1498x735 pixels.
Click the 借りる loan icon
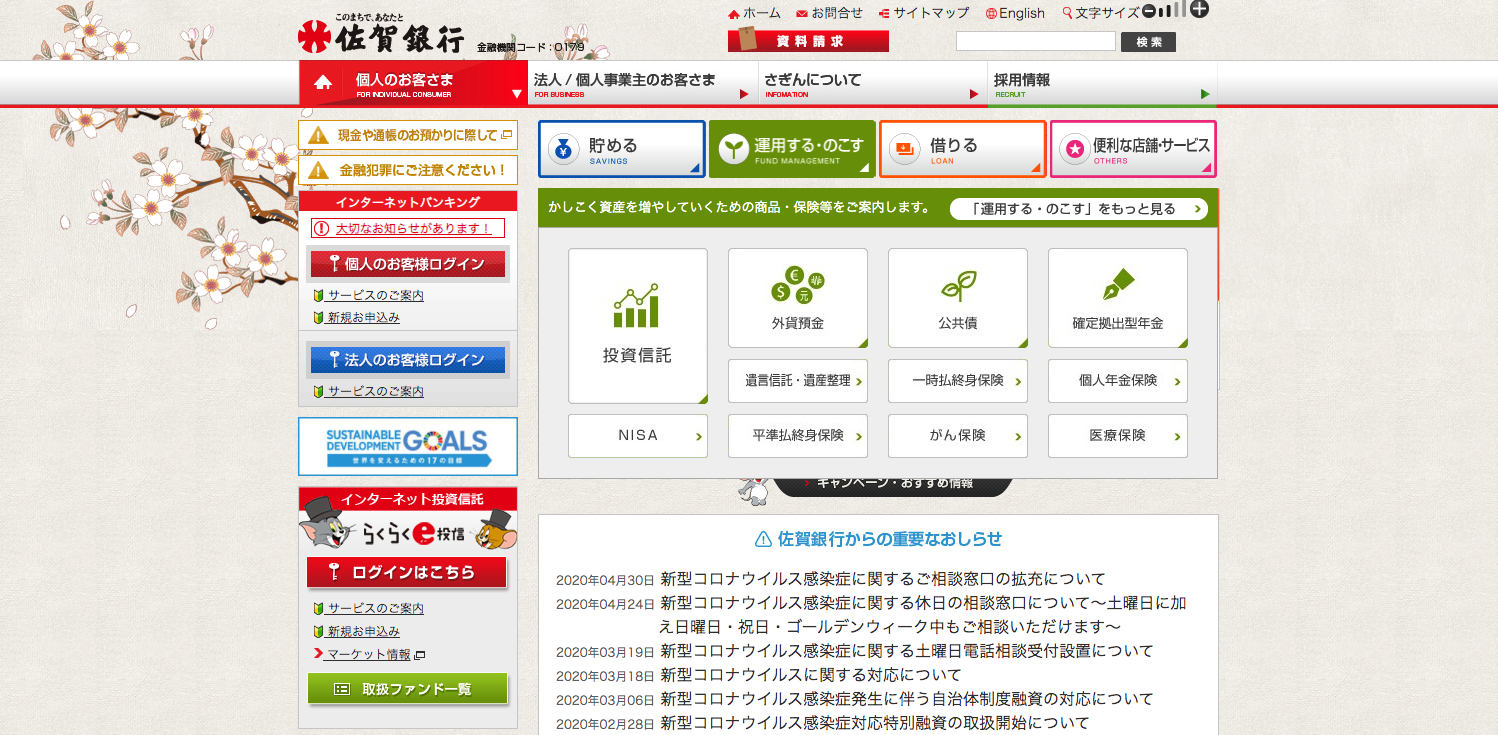point(905,149)
